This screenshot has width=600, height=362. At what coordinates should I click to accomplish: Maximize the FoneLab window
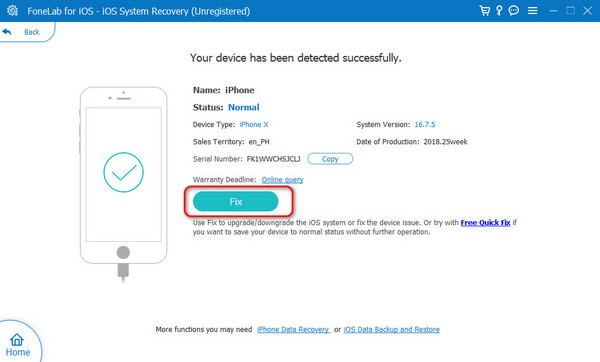(570, 11)
